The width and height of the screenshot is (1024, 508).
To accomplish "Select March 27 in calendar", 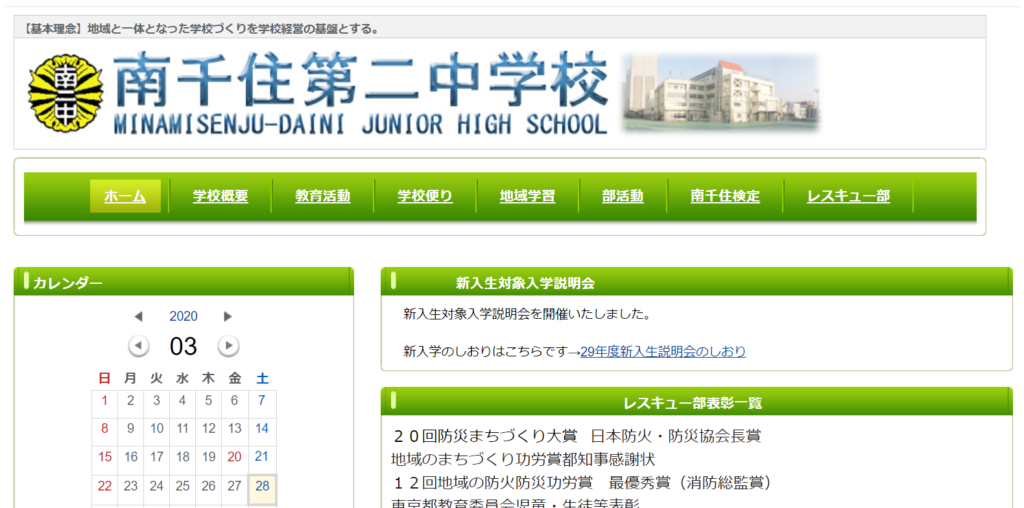I will [x=234, y=486].
